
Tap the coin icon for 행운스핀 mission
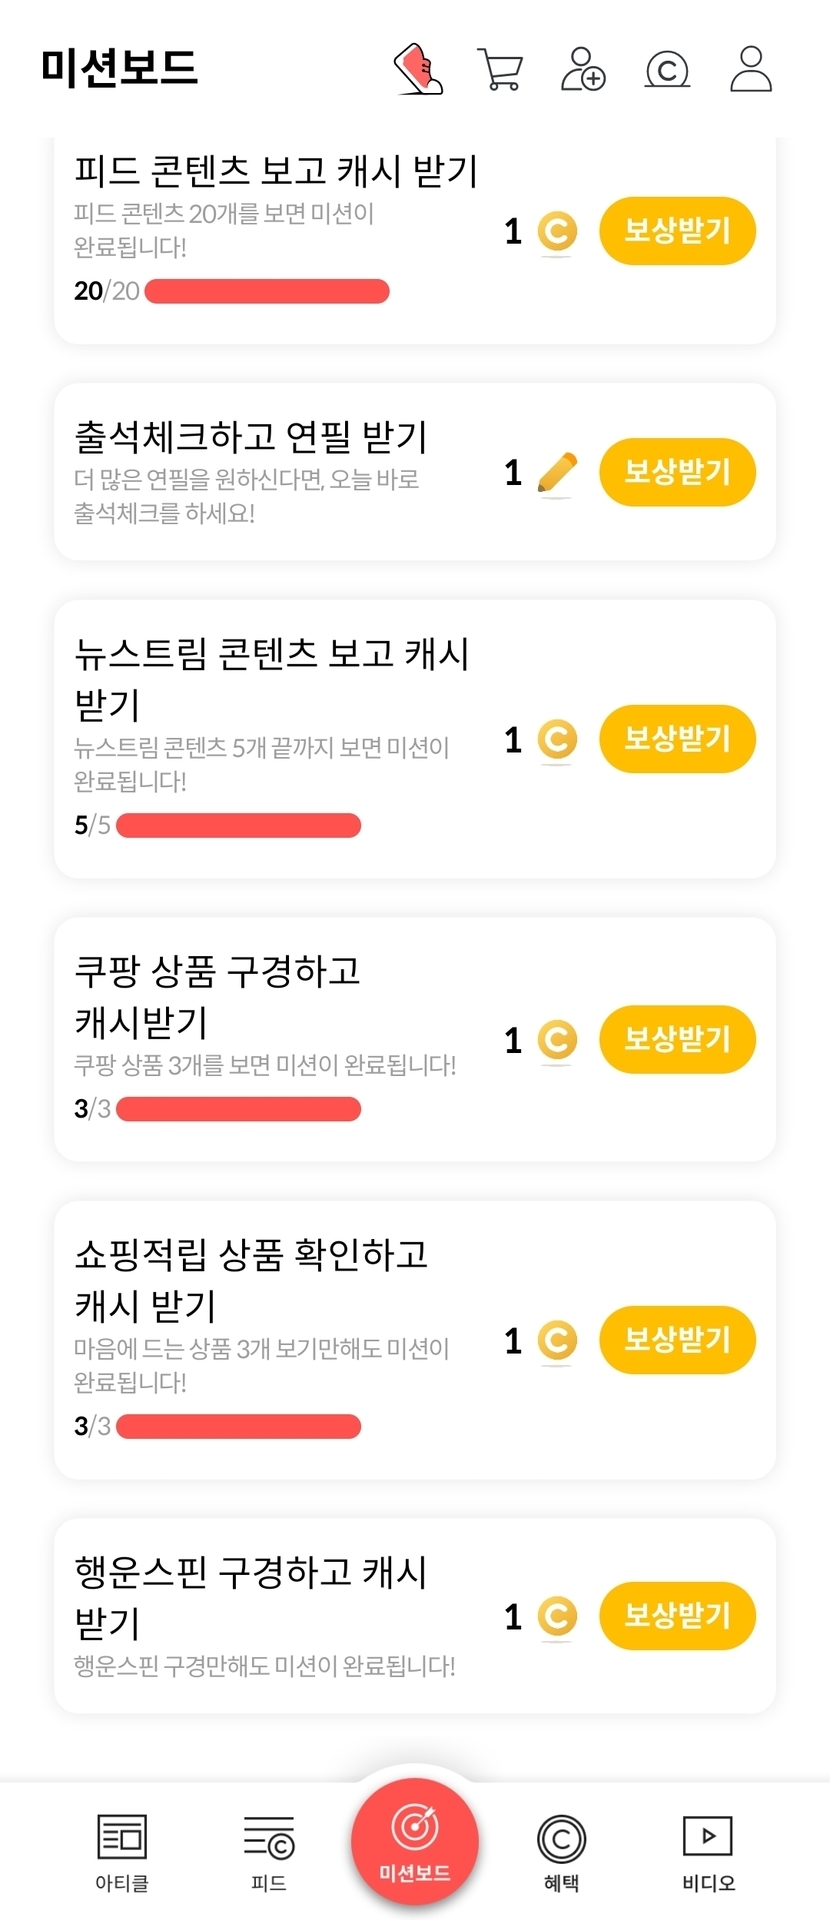click(557, 1616)
